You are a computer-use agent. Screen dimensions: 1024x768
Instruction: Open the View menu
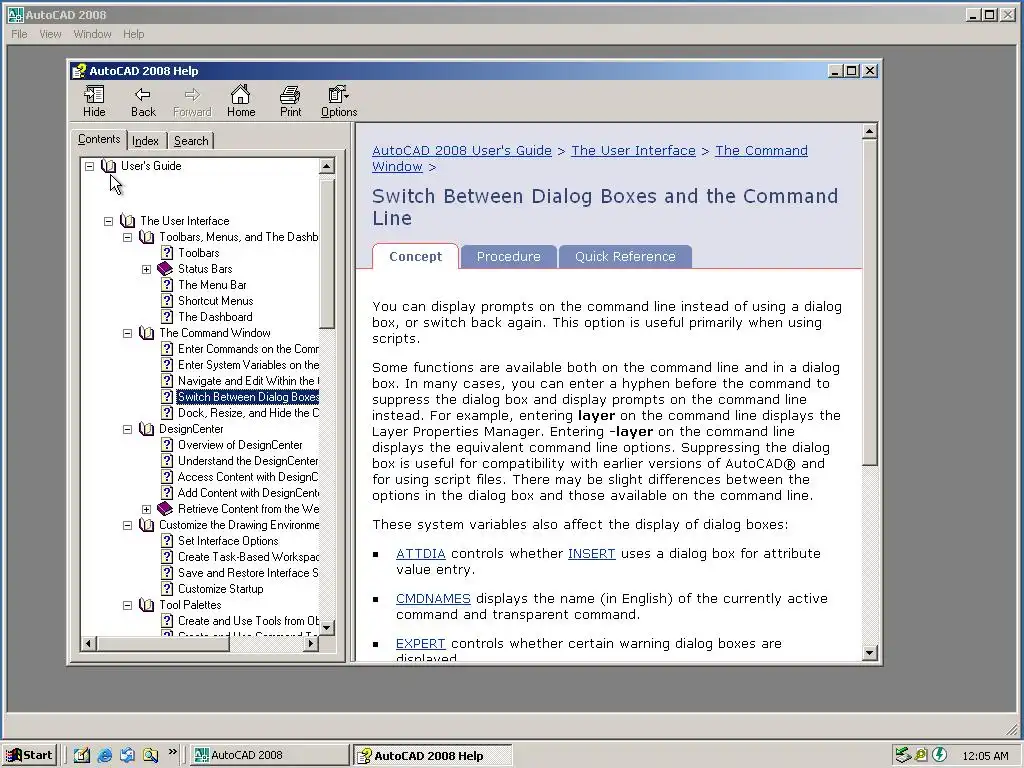(50, 34)
